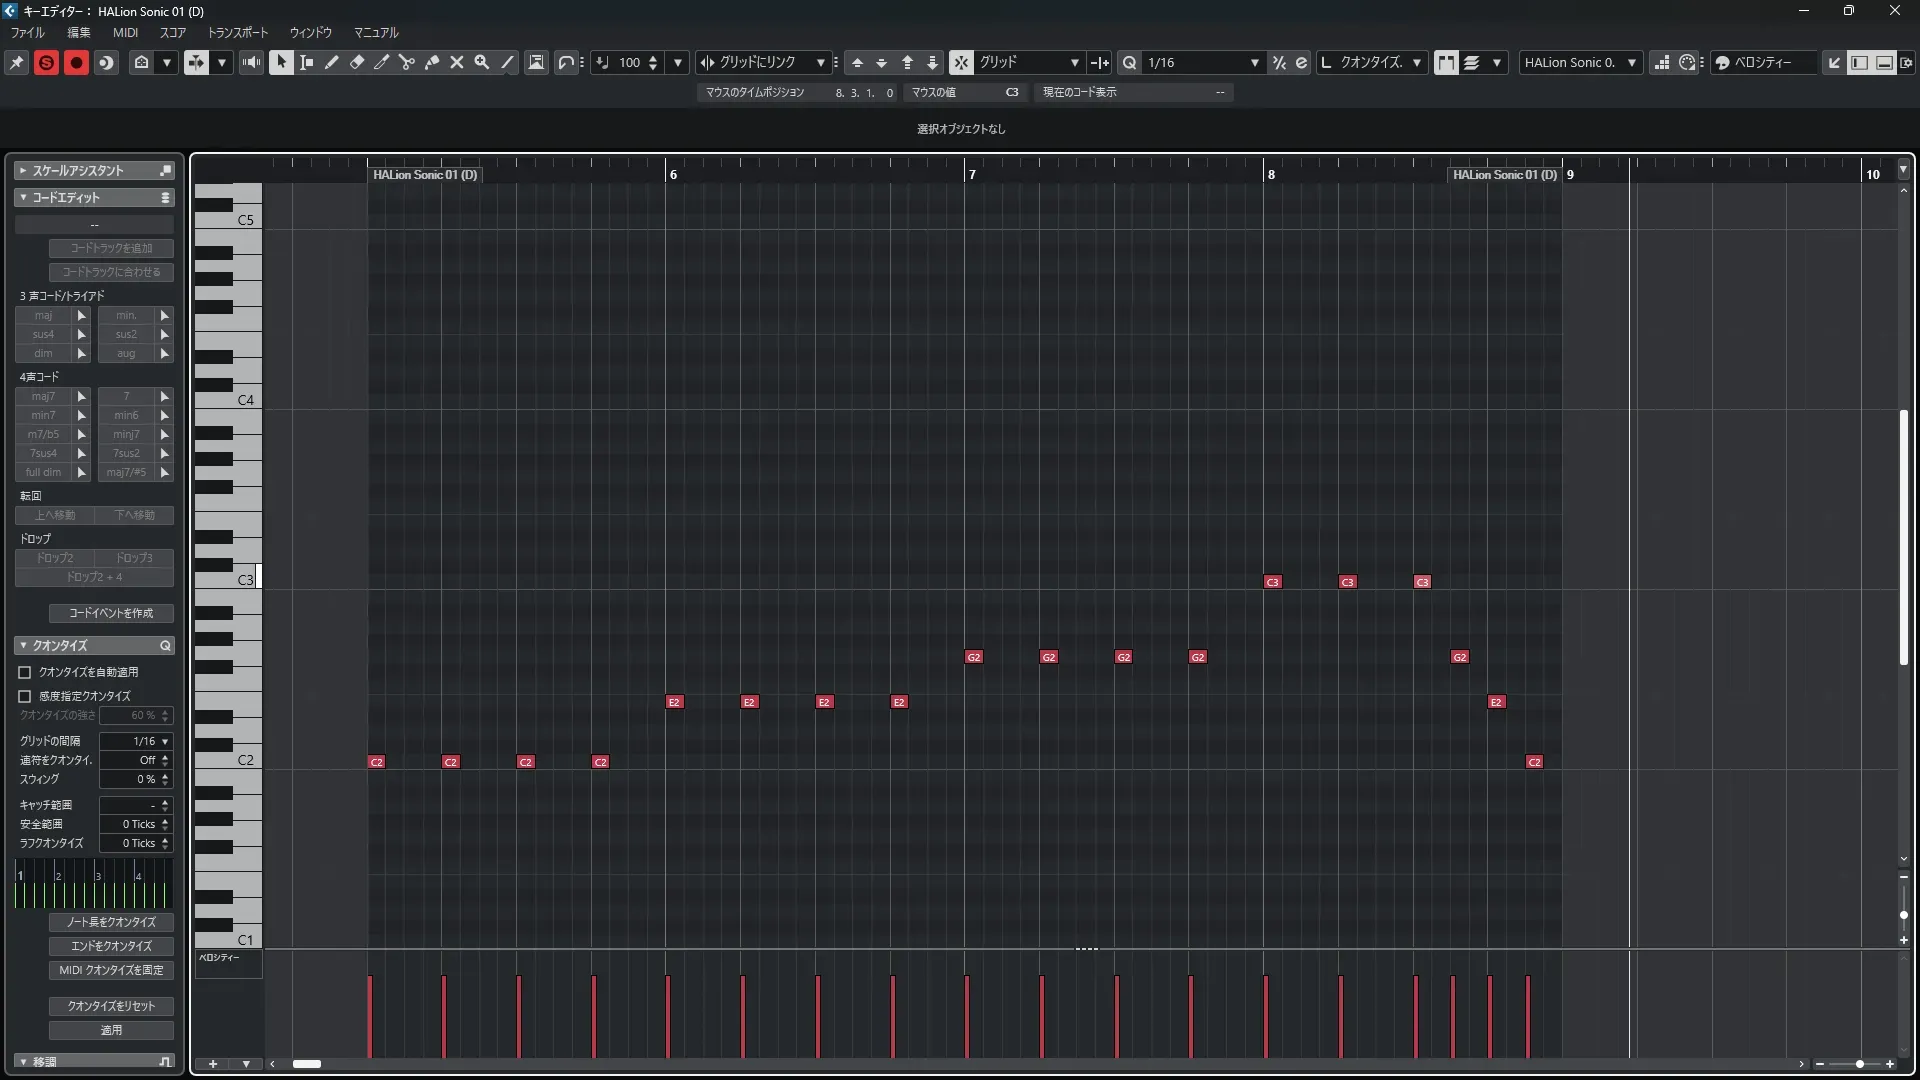Enable auto-apply quantize checkbox

25,672
